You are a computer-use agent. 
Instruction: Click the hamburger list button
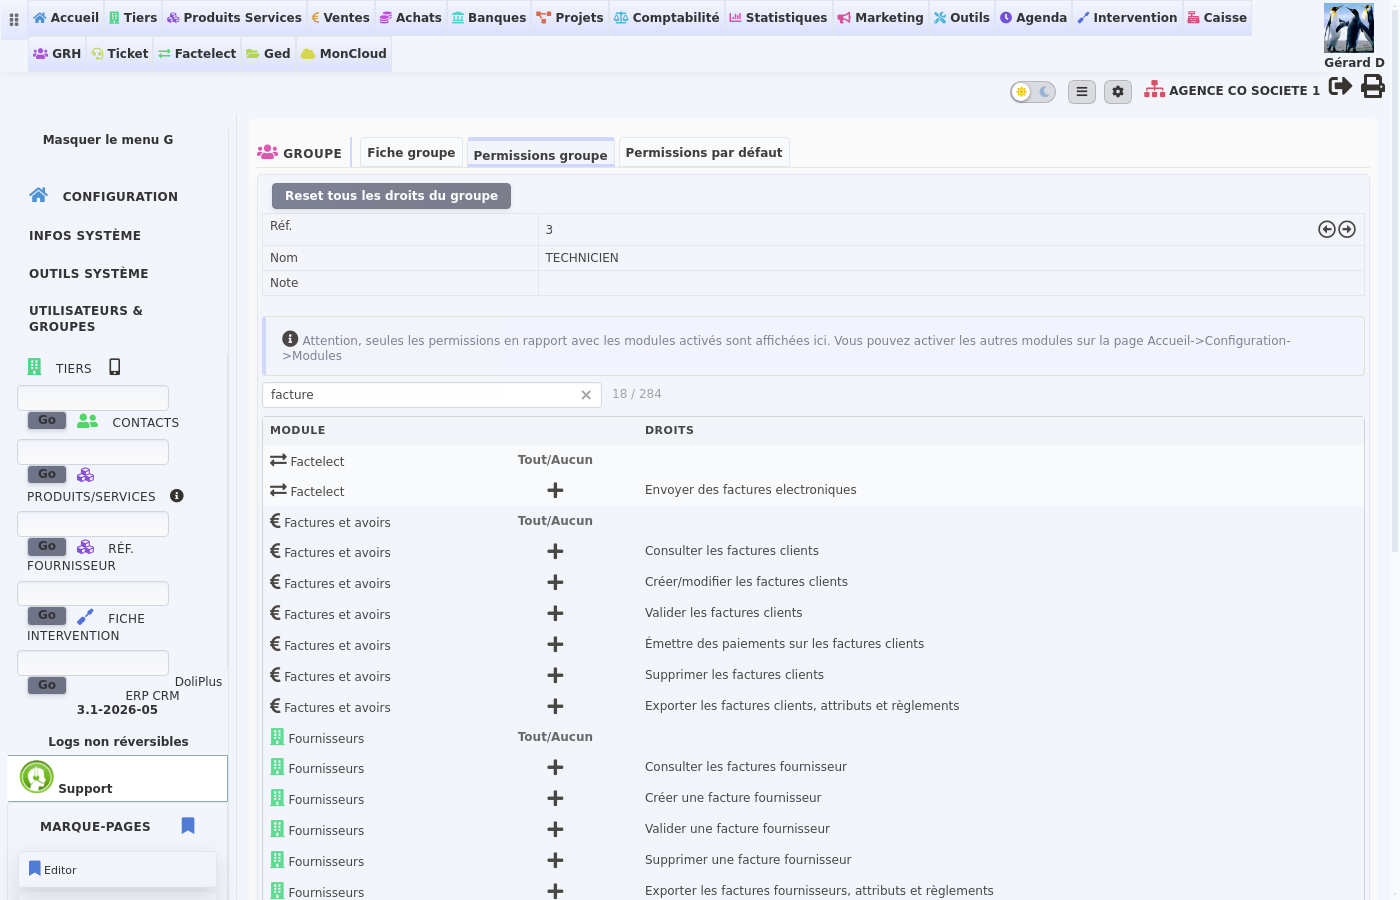coord(1082,92)
